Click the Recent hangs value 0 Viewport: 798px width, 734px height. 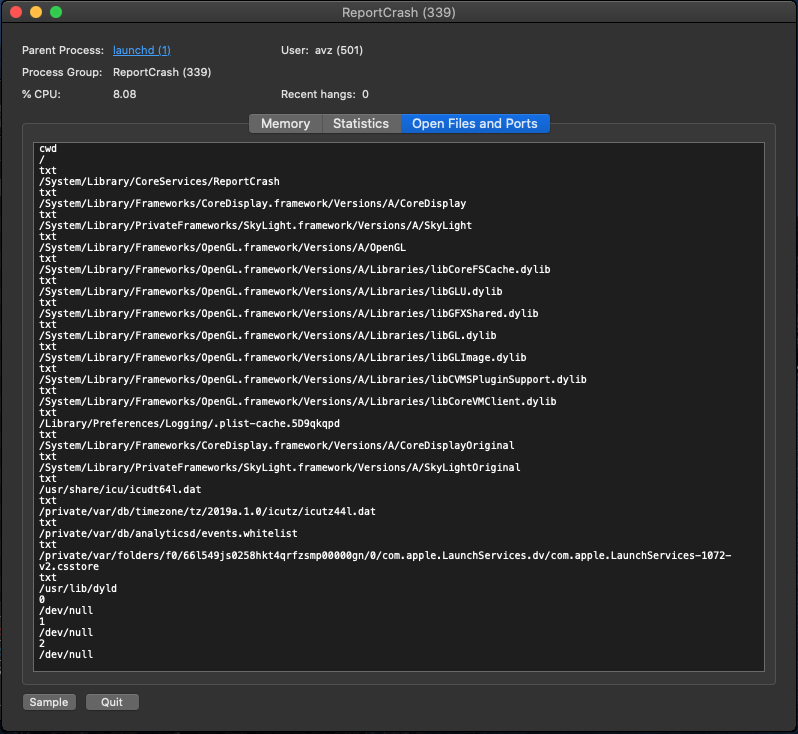(365, 94)
